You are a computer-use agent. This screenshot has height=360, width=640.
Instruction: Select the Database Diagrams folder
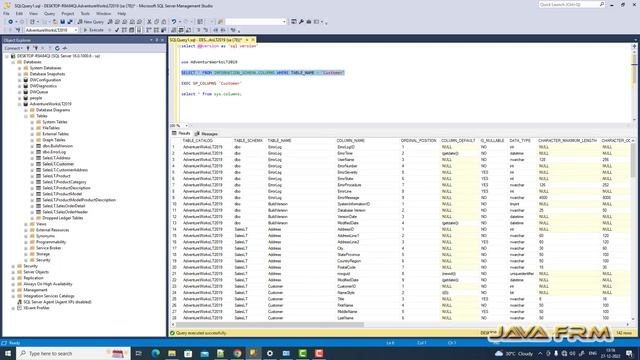tap(53, 110)
